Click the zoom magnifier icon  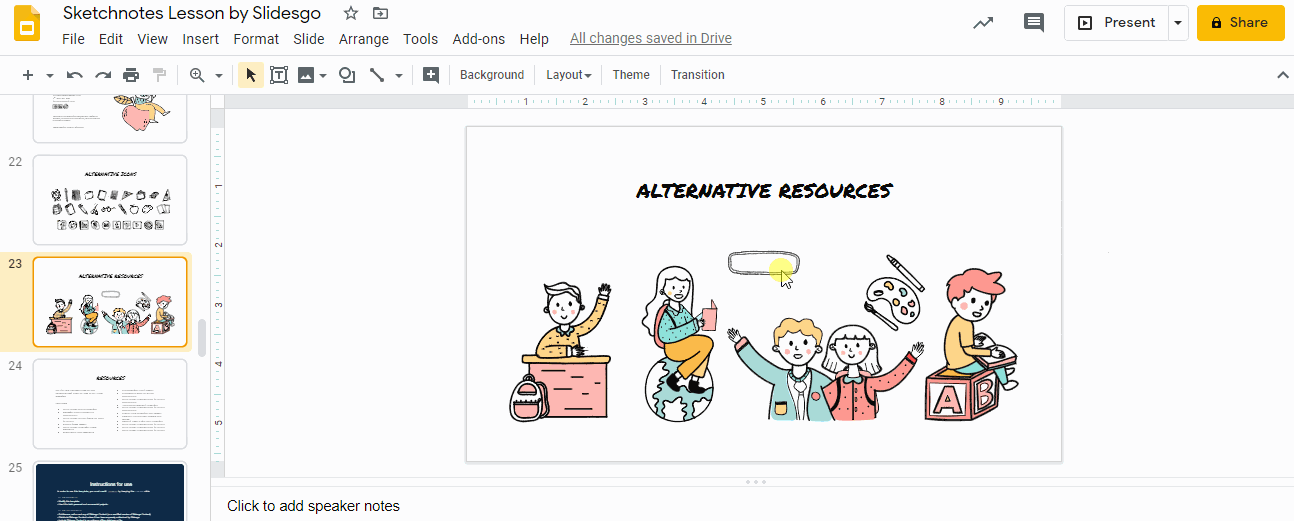pos(197,75)
